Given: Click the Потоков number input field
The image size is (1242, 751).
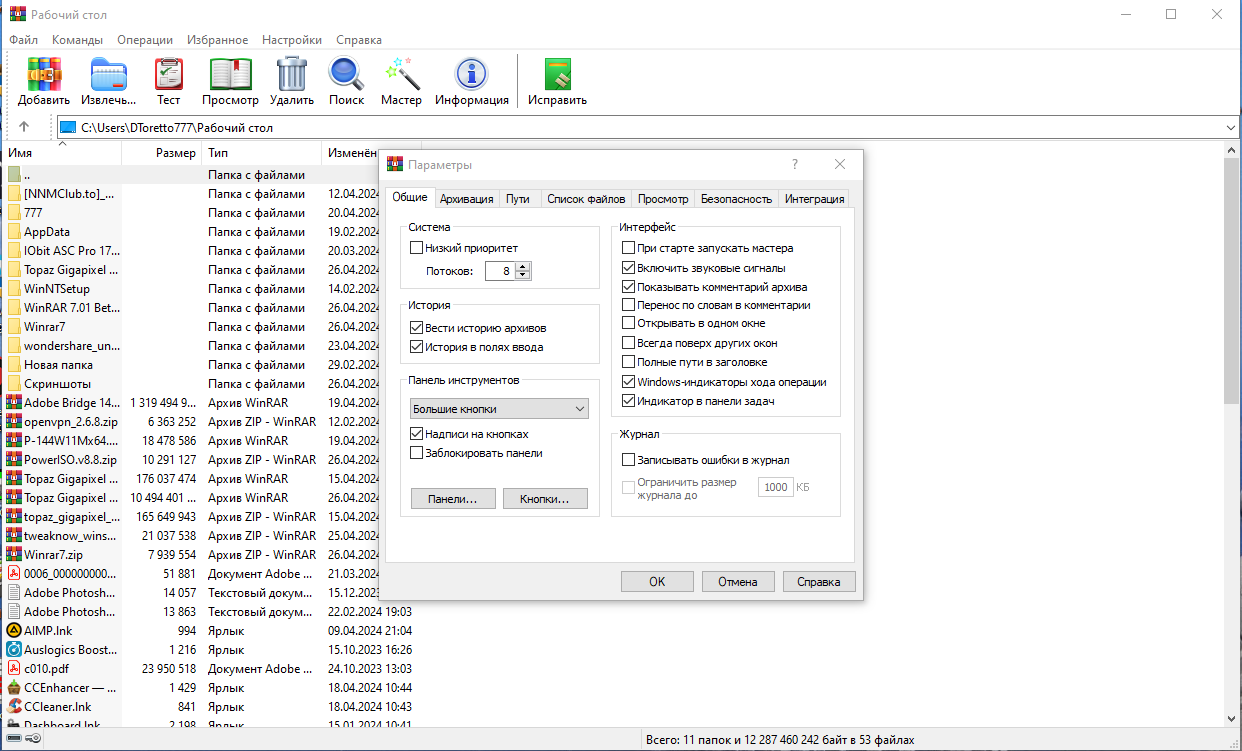Looking at the screenshot, I should (x=500, y=271).
